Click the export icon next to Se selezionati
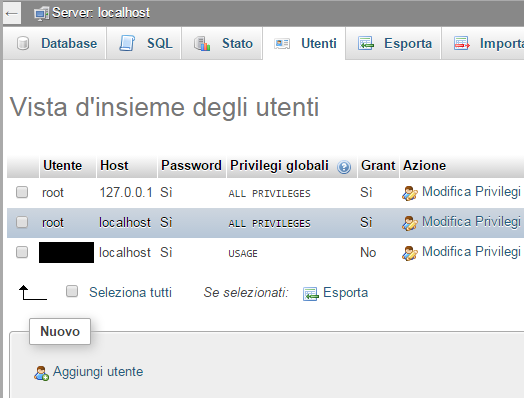 click(310, 294)
